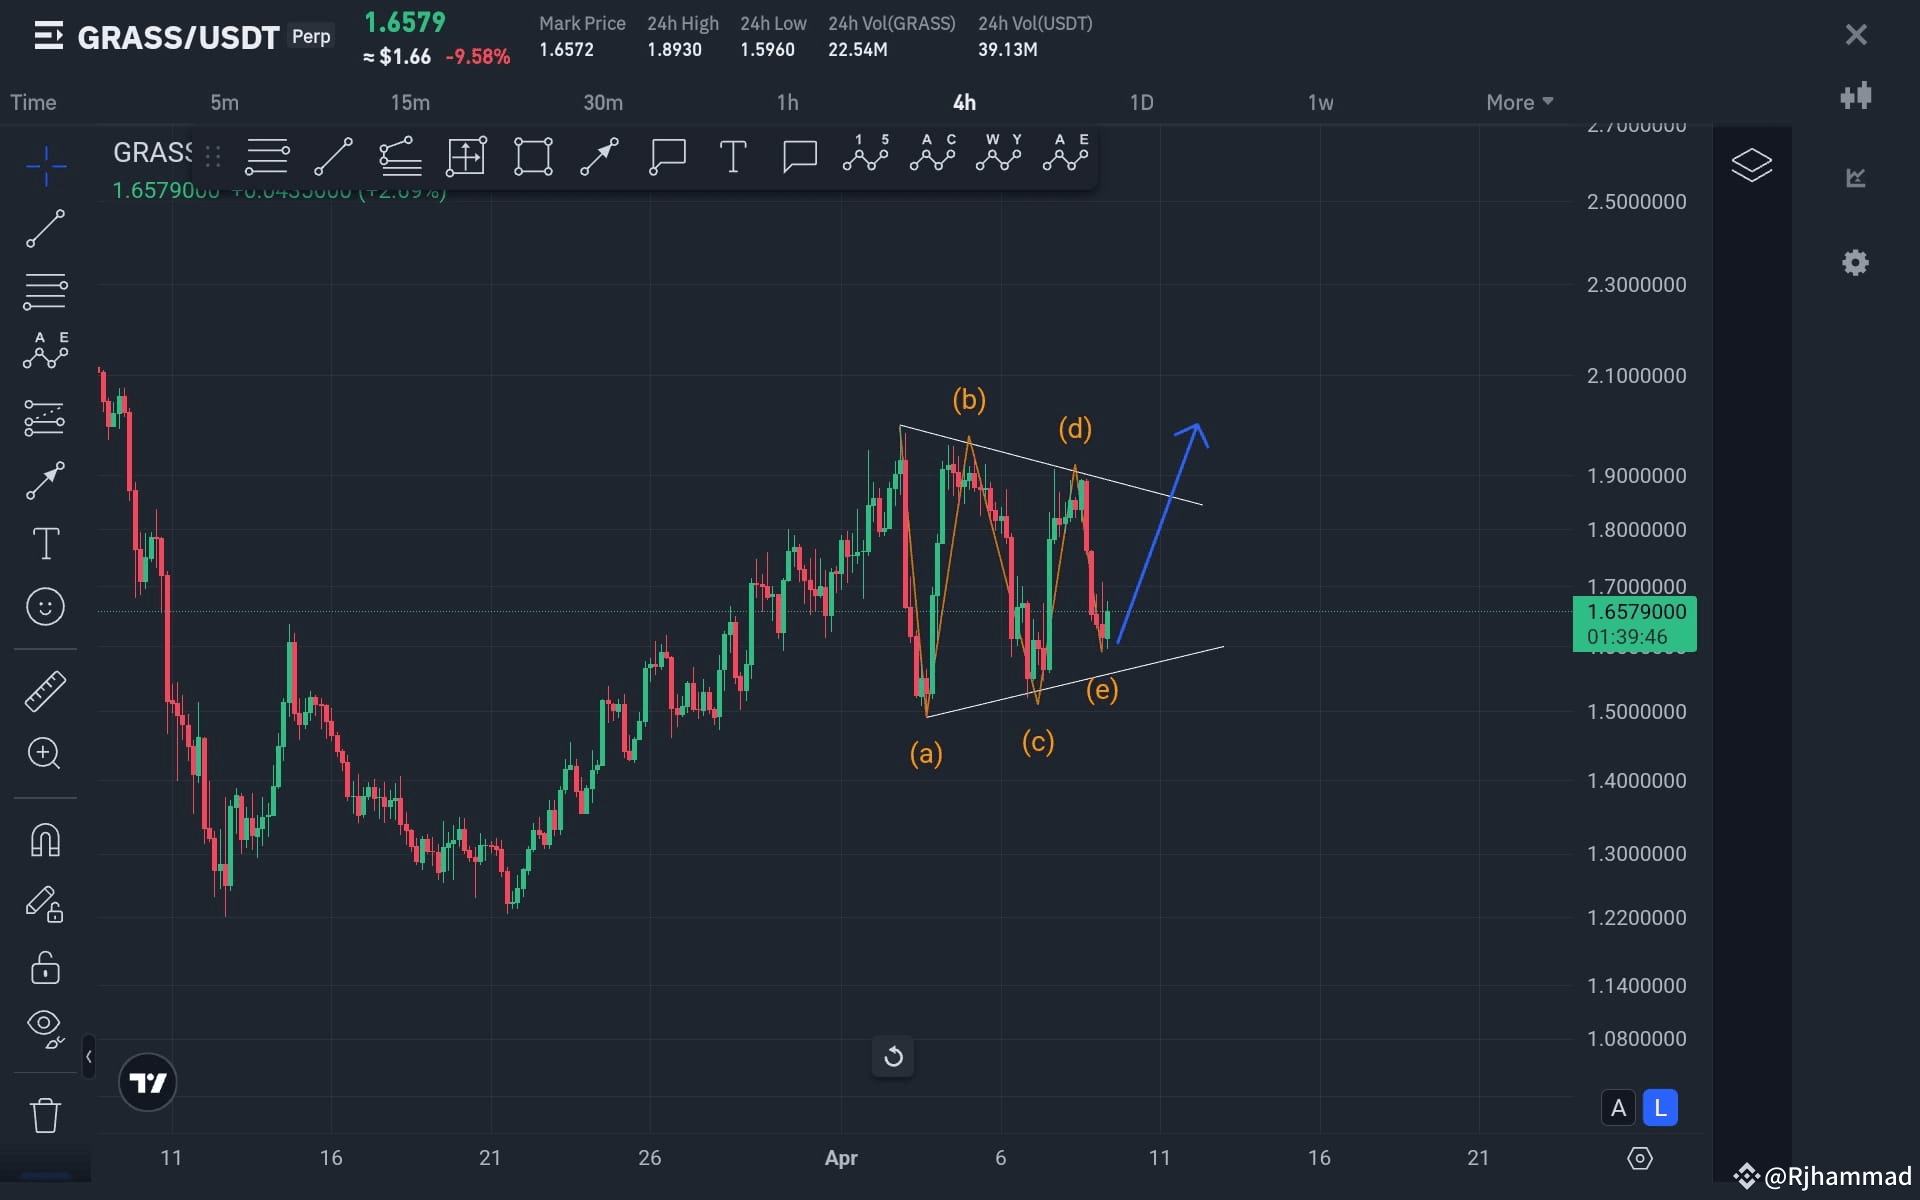Toggle Magnet mode on
Viewport: 1920px width, 1200px height.
pos(45,840)
